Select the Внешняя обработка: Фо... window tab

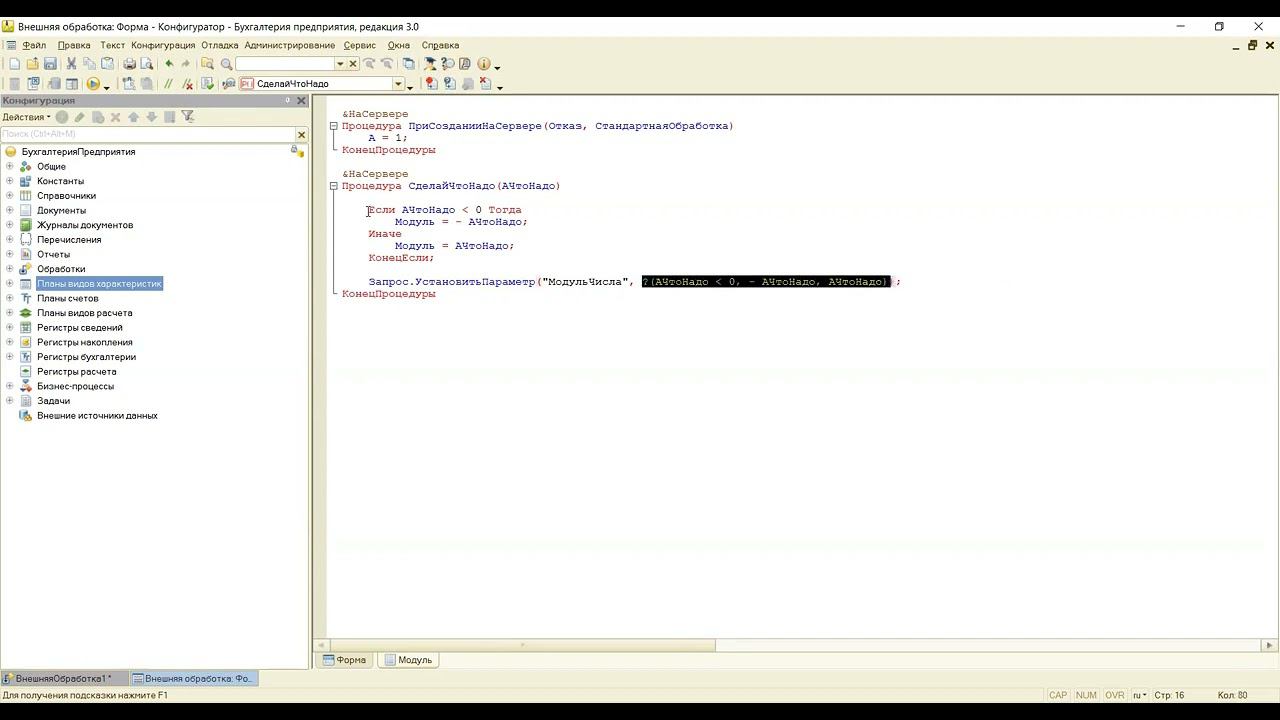coord(194,678)
